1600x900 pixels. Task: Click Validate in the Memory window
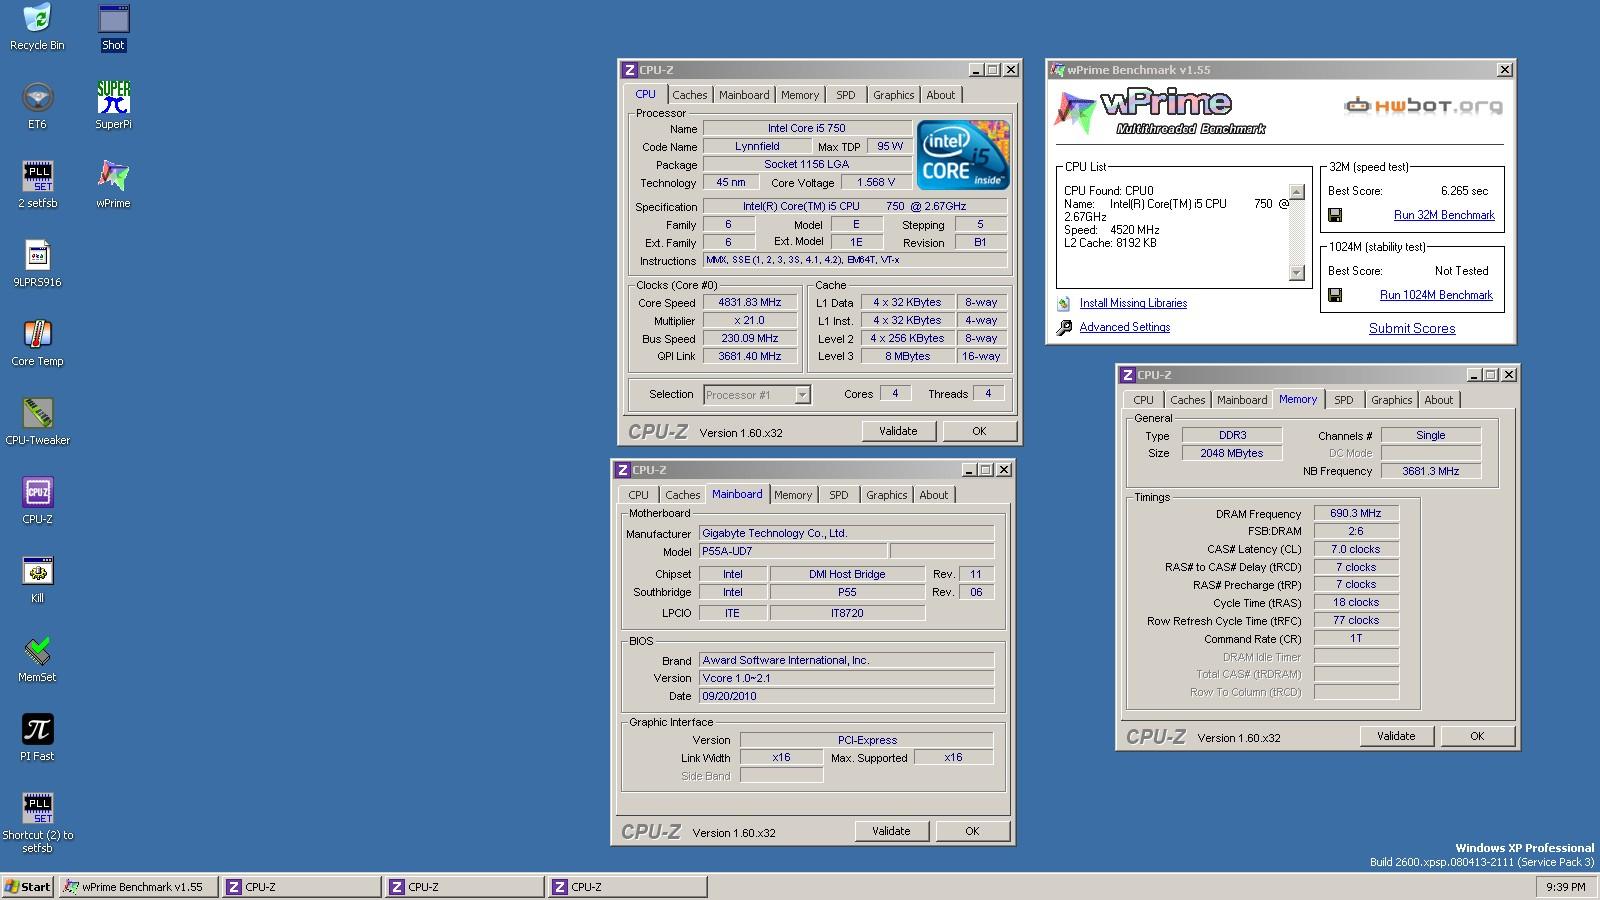1396,736
